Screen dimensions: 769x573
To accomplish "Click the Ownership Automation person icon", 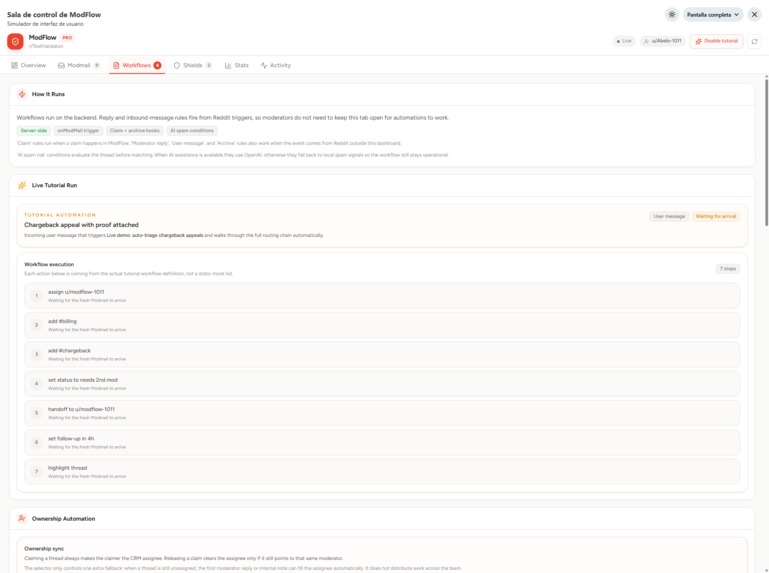I will point(22,519).
